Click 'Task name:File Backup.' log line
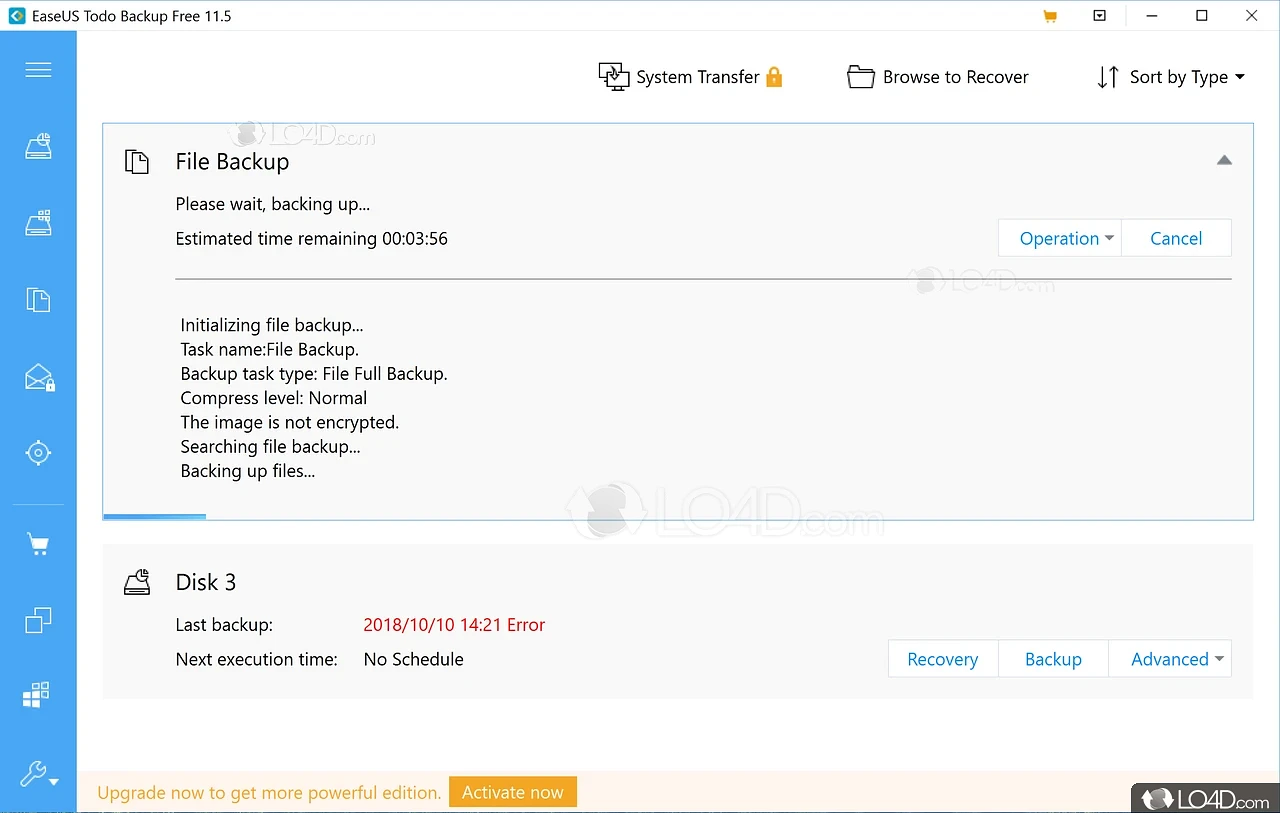The image size is (1280, 813). pyautogui.click(x=270, y=349)
